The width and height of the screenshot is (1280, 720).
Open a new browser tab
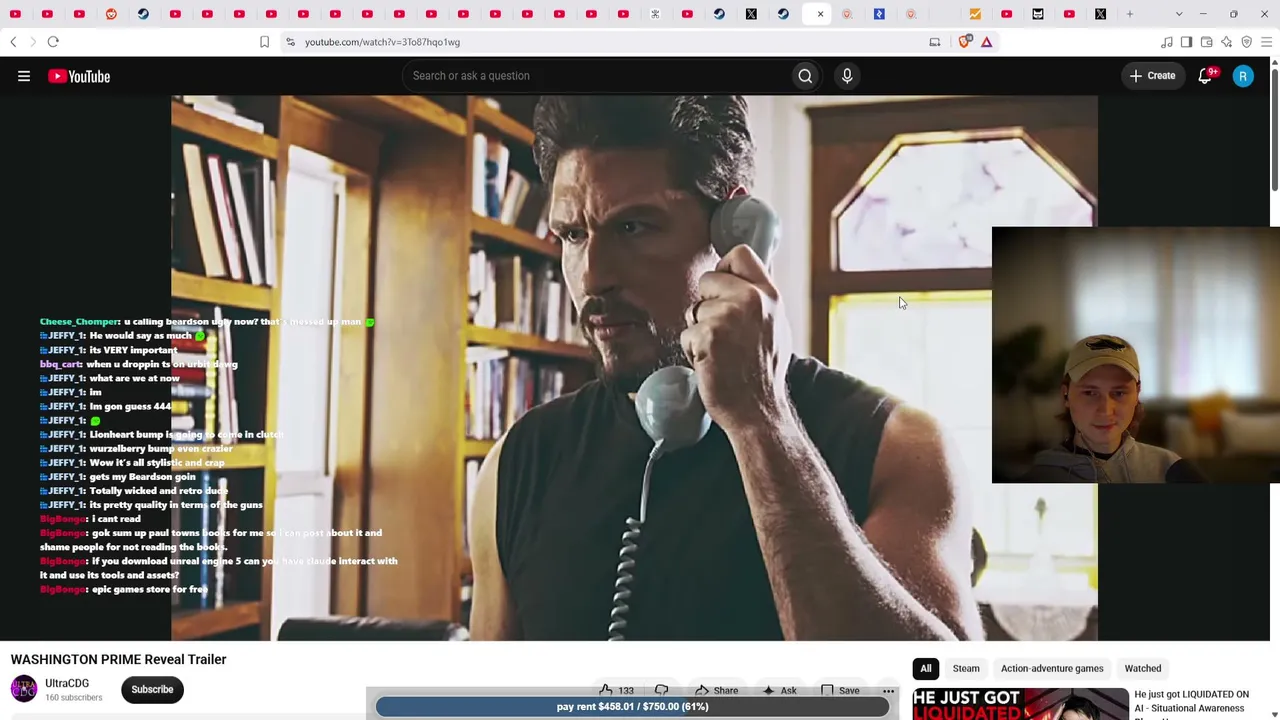click(x=1130, y=14)
